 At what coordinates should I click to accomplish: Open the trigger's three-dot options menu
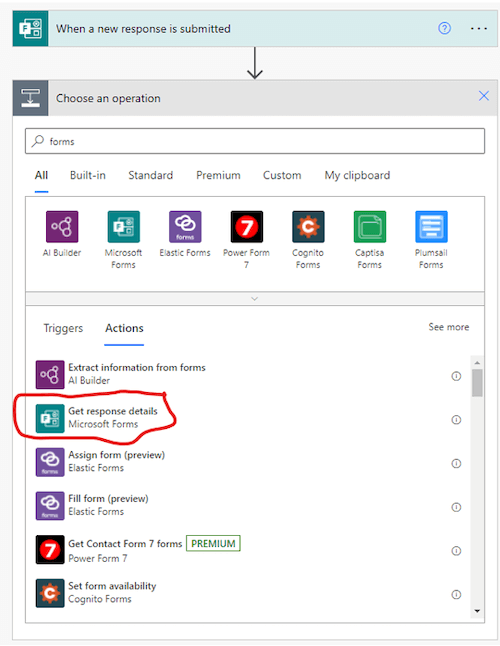pyautogui.click(x=479, y=28)
